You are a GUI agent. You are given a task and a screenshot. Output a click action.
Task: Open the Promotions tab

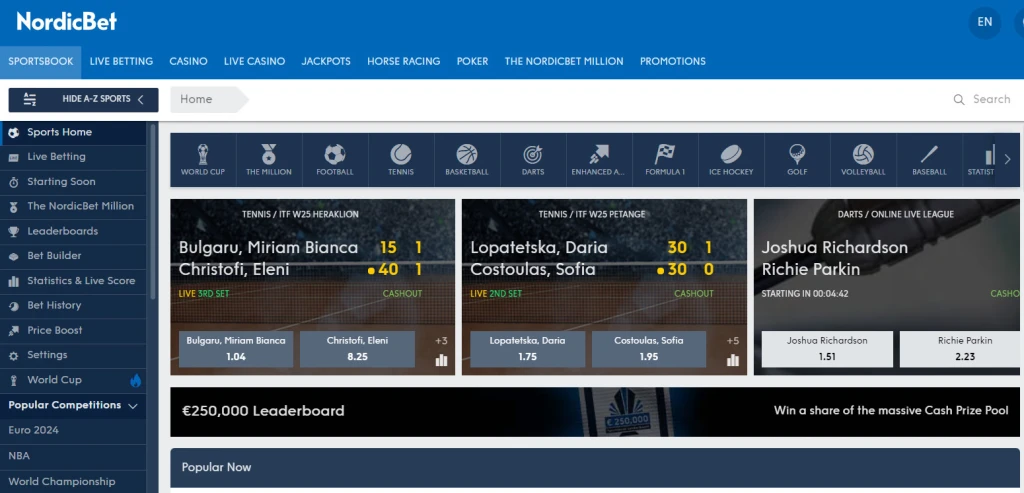click(673, 61)
